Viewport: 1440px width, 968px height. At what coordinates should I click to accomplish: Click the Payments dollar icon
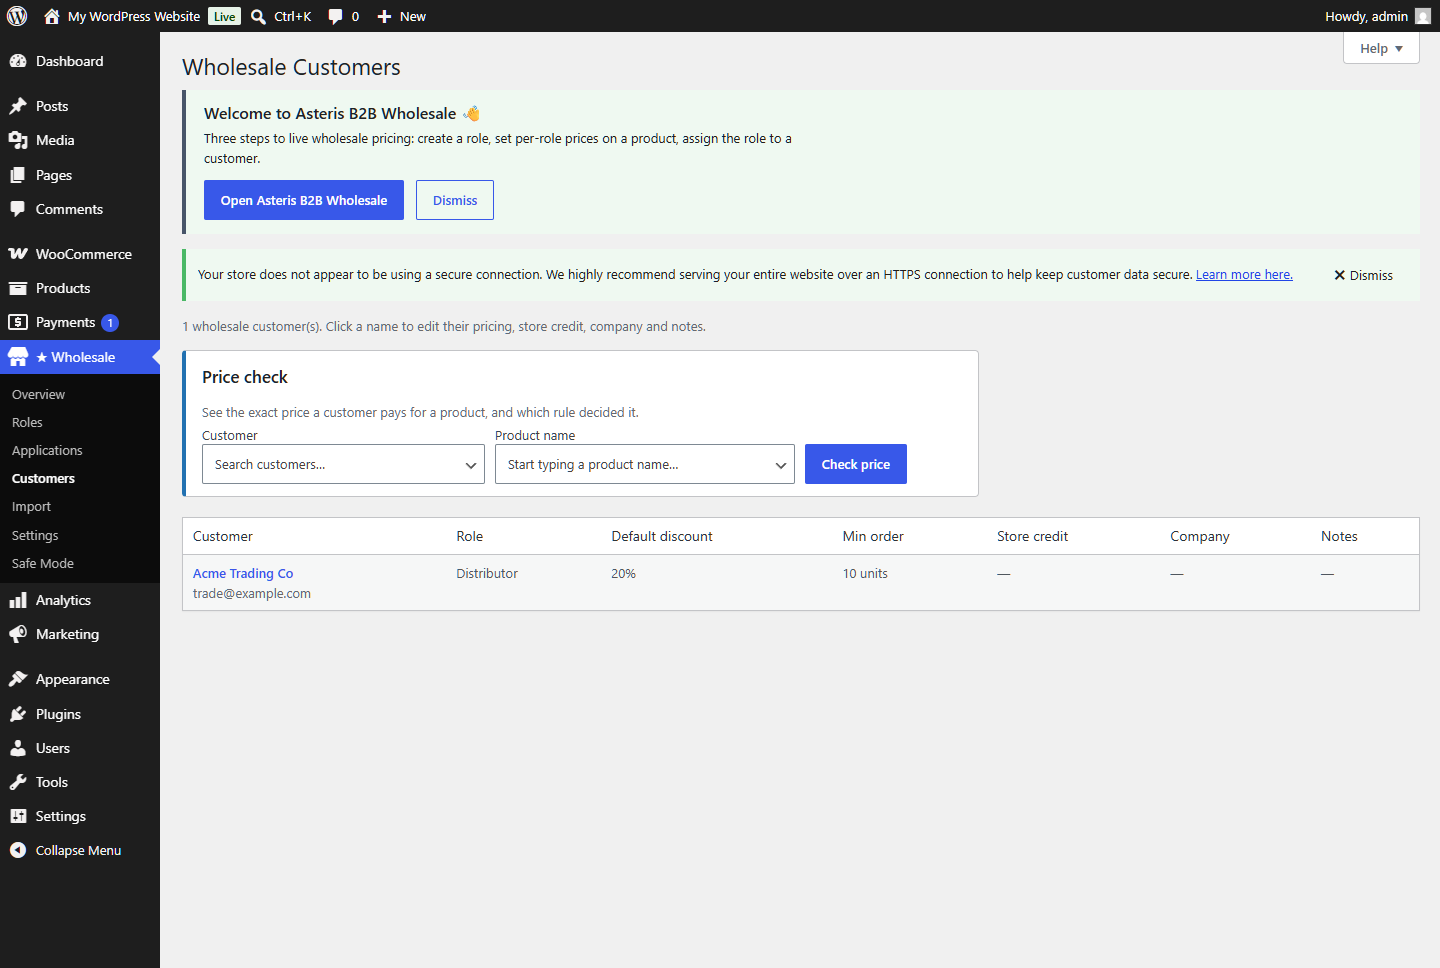coord(18,322)
